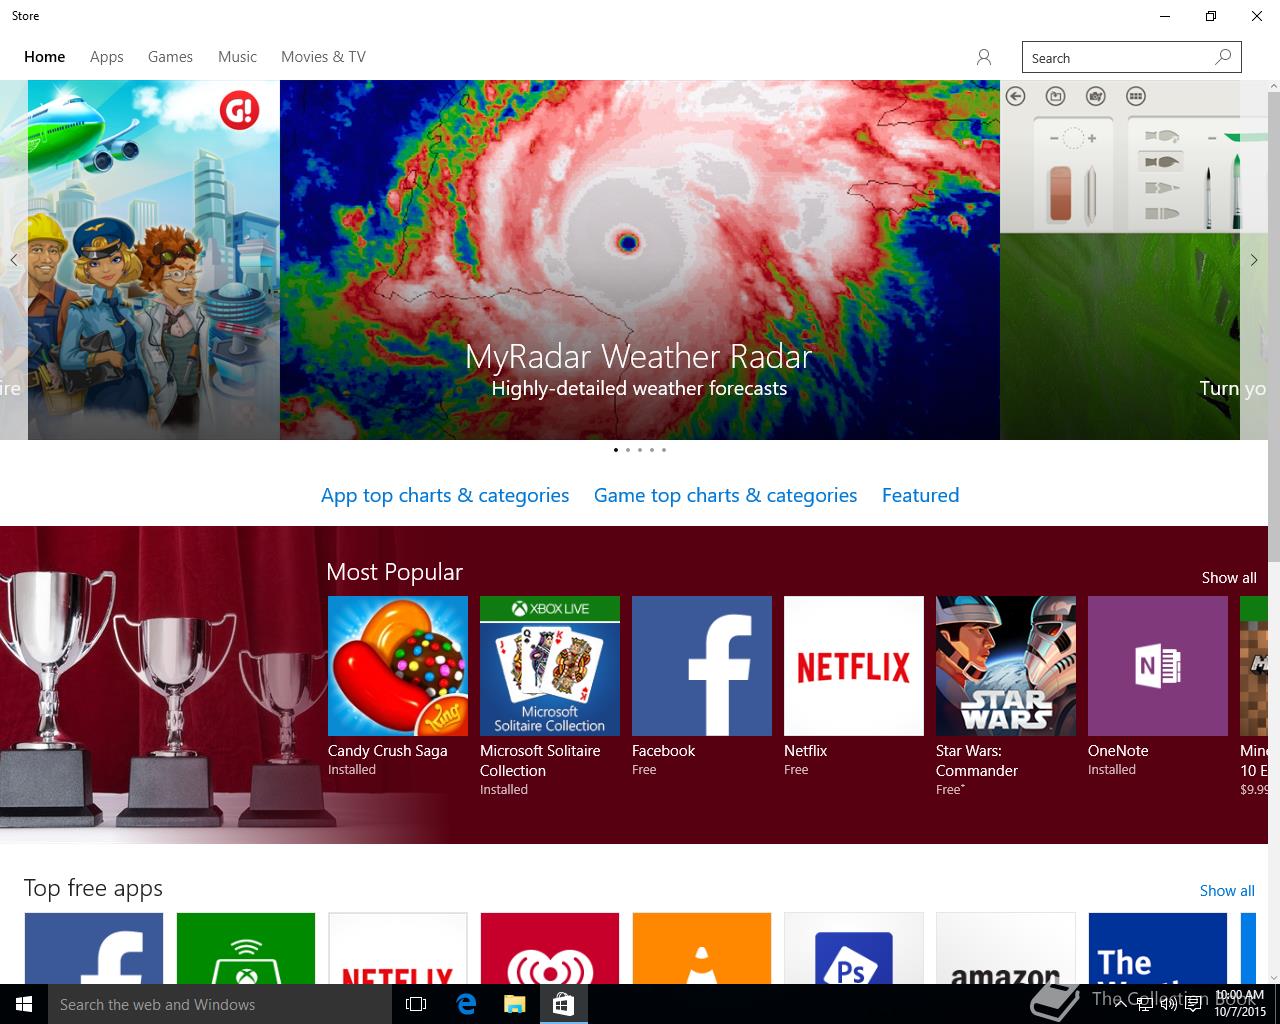Switch to the Movies & TV tab
The image size is (1280, 1024).
point(323,57)
